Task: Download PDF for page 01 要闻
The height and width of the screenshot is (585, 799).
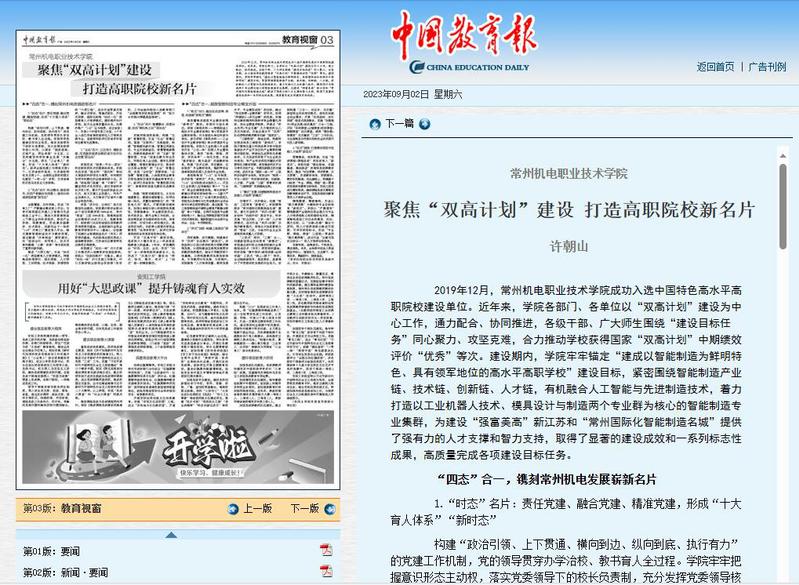Action: 325,551
